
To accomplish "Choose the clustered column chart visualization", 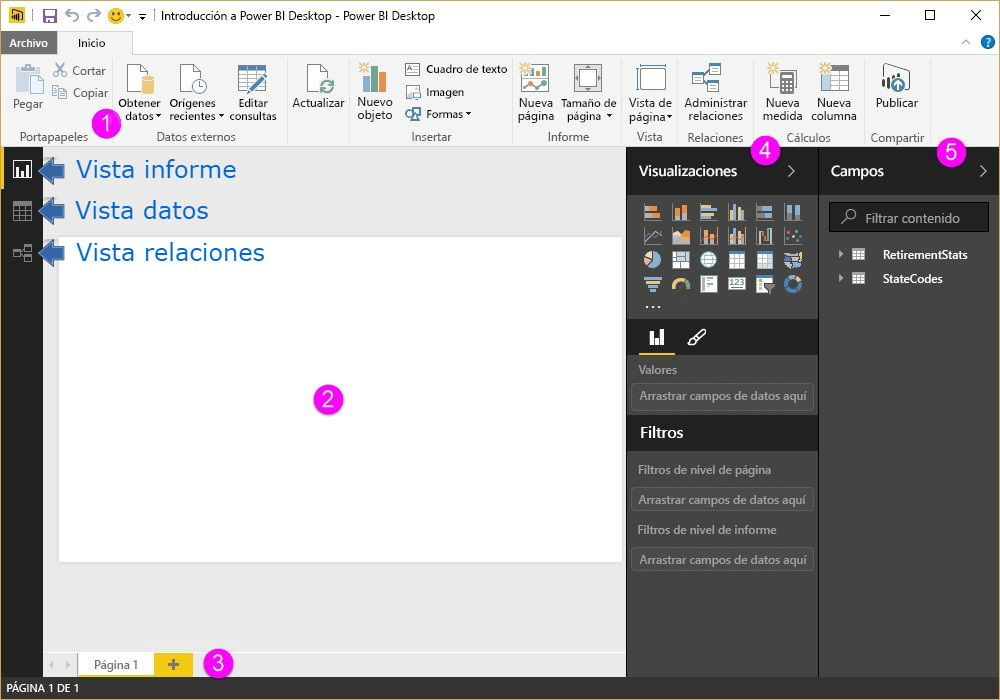I will tap(737, 212).
